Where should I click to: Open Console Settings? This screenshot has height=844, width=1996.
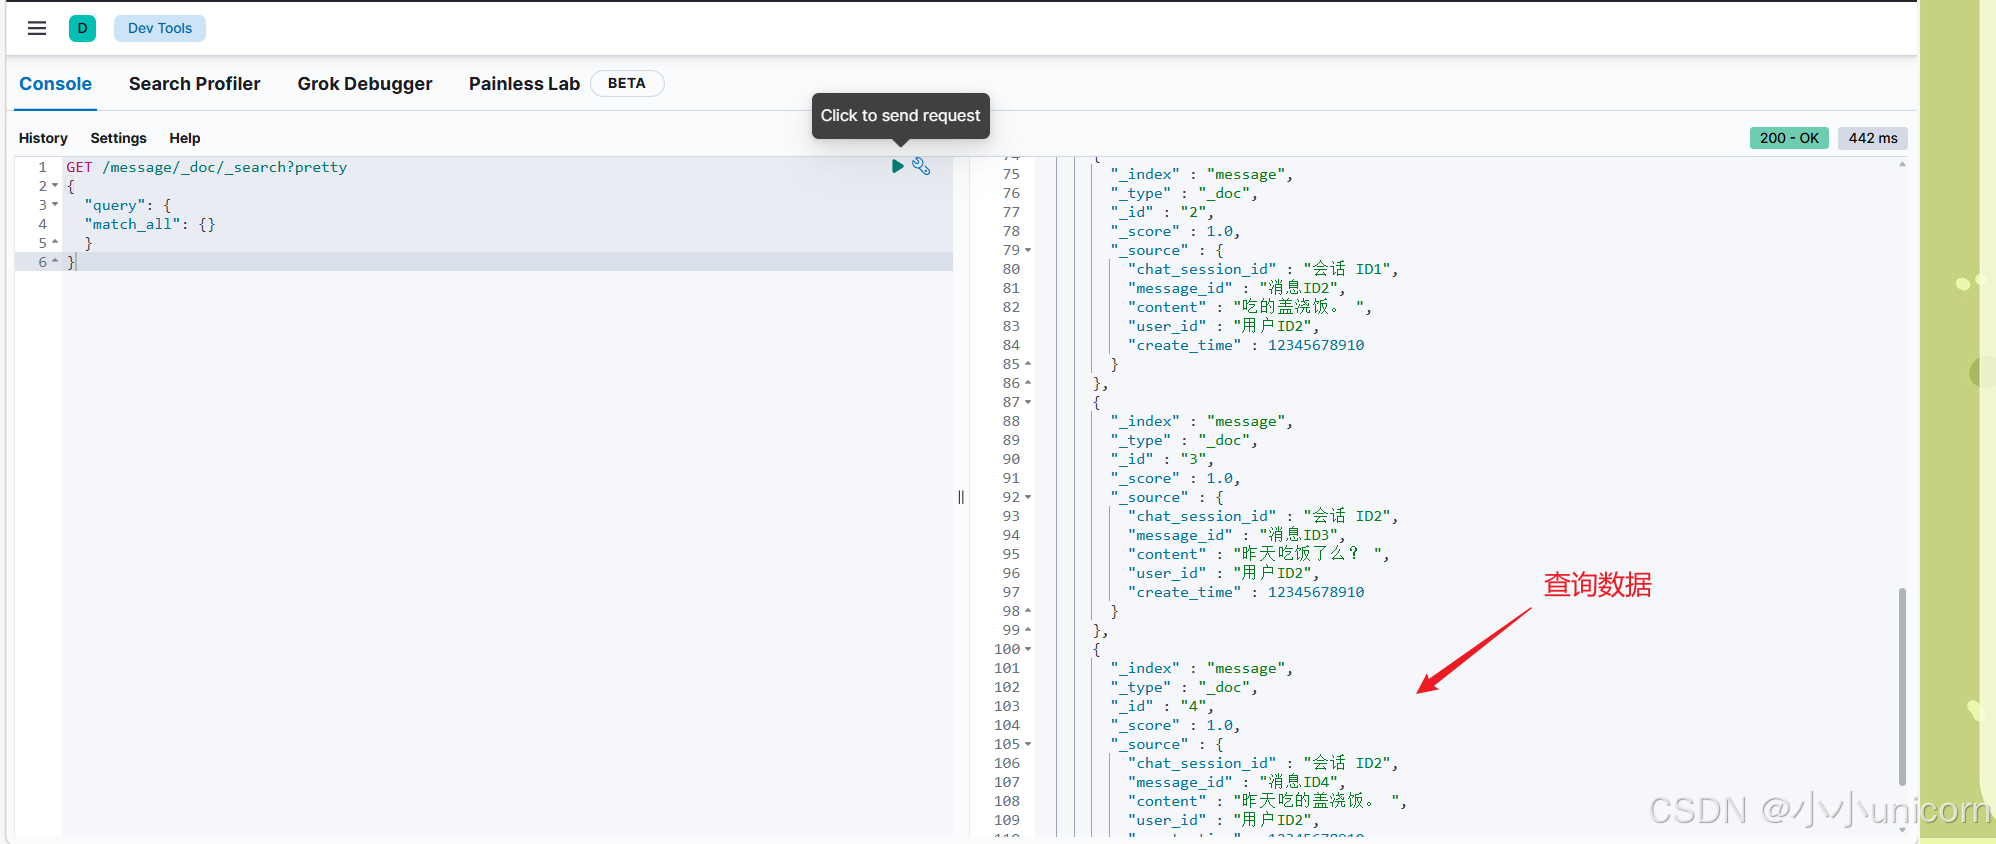pyautogui.click(x=118, y=138)
